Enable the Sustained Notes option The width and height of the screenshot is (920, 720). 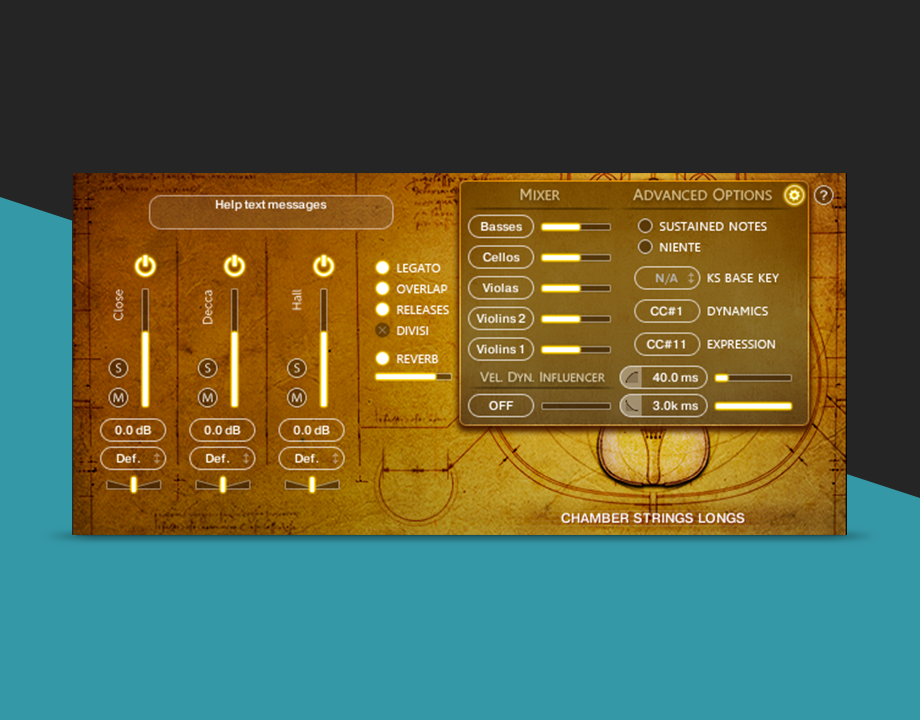(x=645, y=226)
